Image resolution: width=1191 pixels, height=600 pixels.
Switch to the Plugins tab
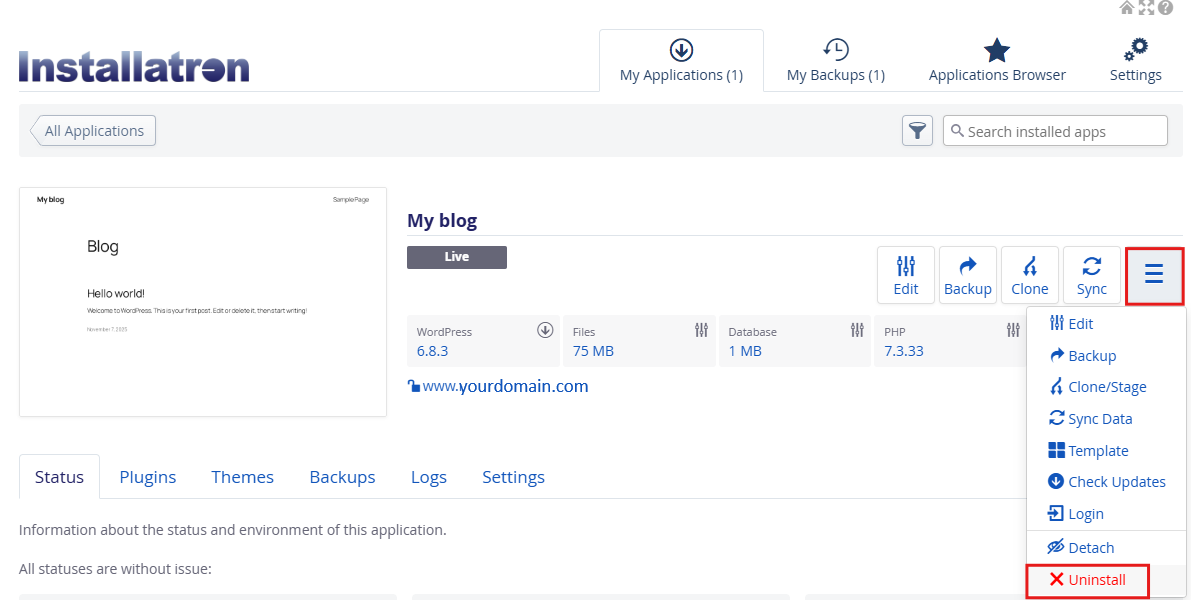coord(148,477)
